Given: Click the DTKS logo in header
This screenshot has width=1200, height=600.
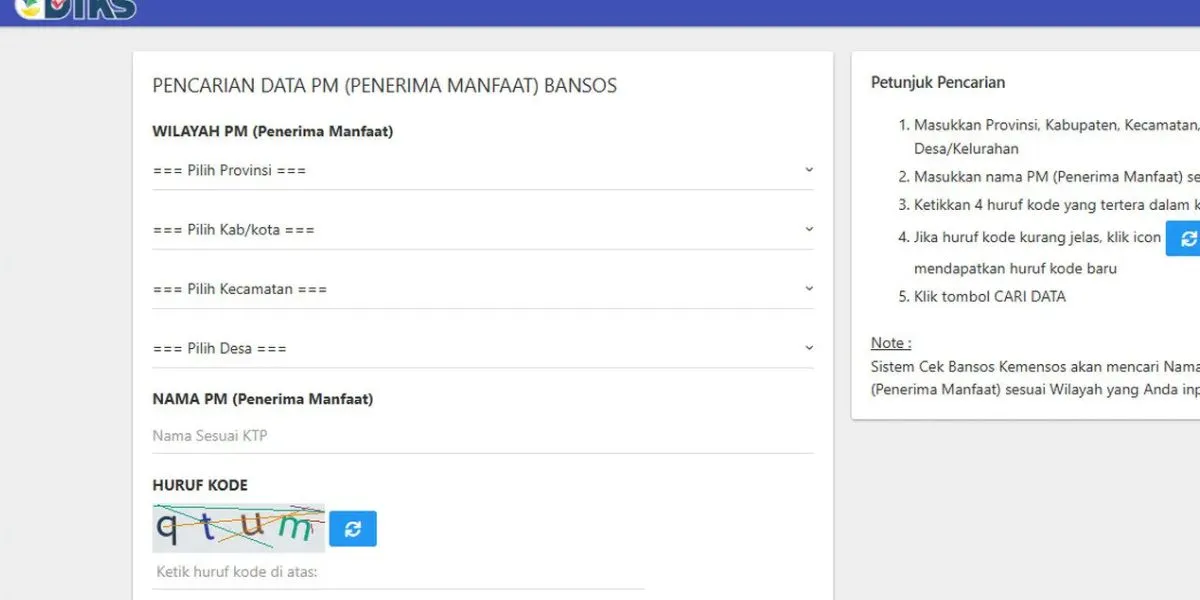Looking at the screenshot, I should (x=76, y=10).
